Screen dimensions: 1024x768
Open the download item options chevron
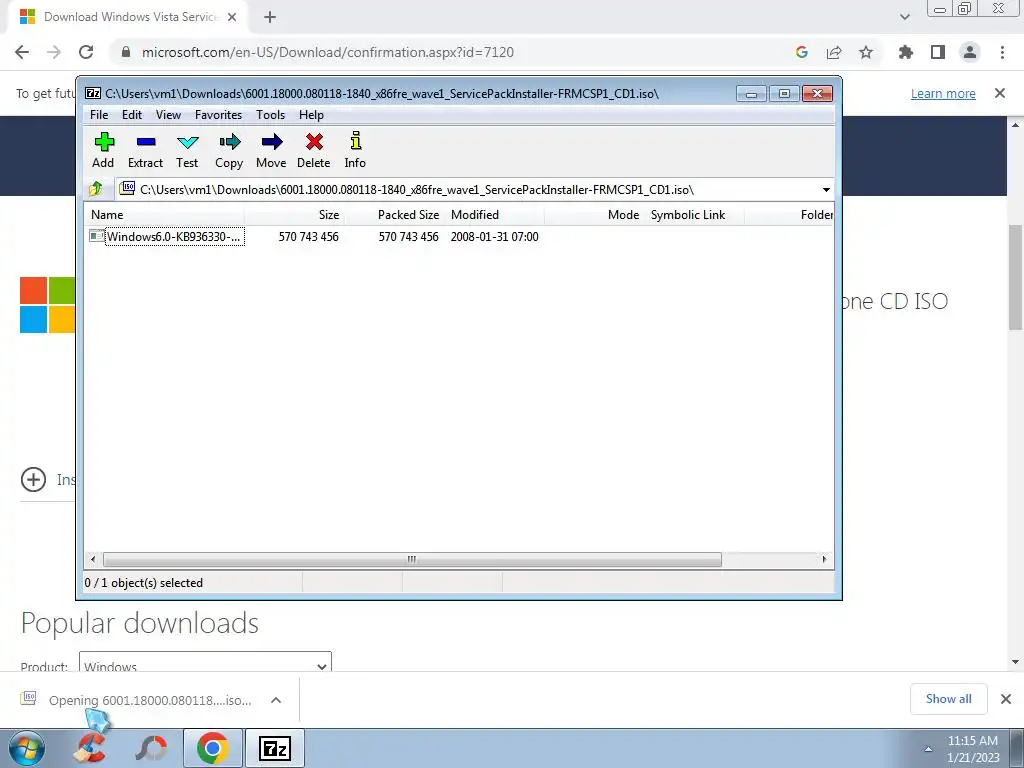(x=276, y=700)
